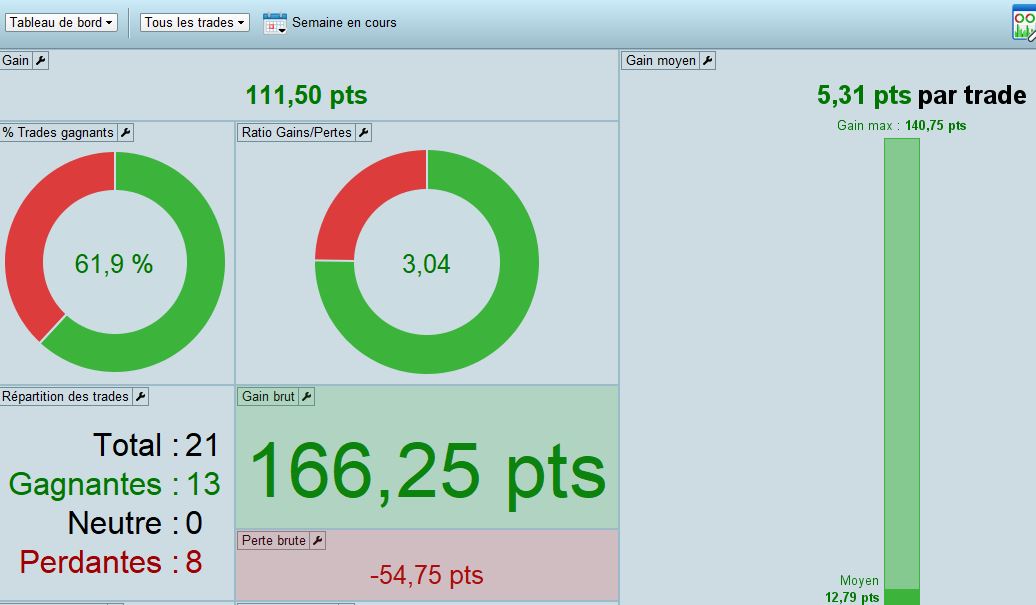Click the Total : 21 line
This screenshot has height=605, width=1036.
coord(156,445)
